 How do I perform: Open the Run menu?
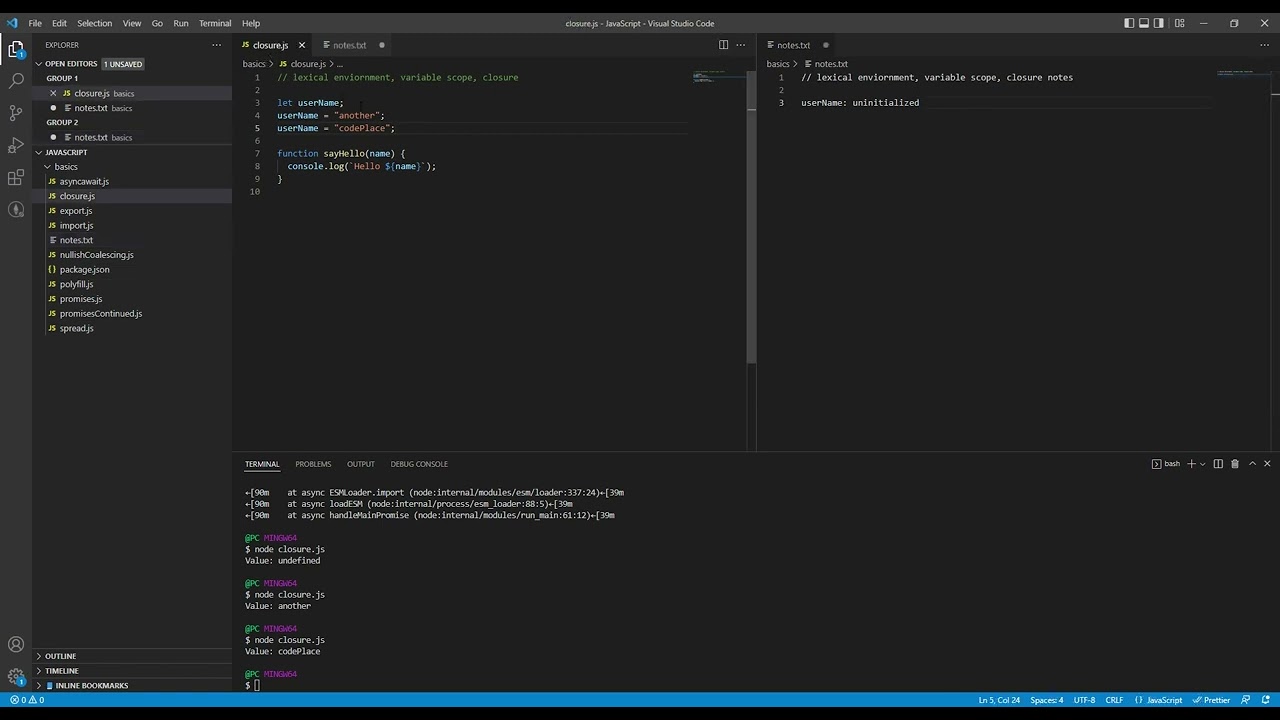(181, 23)
